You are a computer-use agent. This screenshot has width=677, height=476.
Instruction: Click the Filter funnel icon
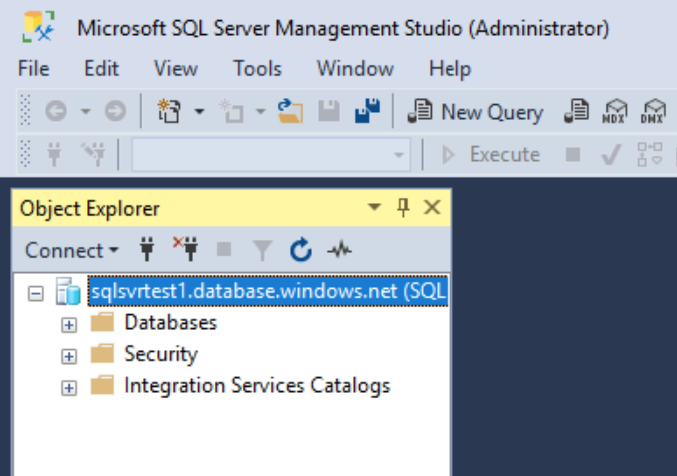tap(262, 251)
